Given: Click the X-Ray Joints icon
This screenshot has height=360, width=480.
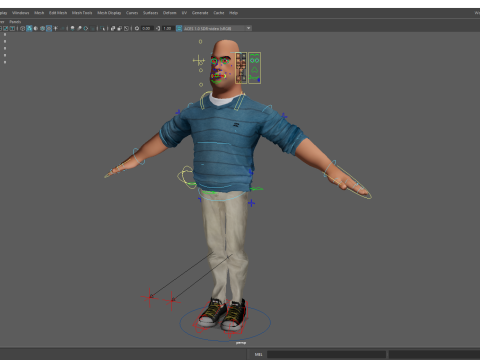Looking at the screenshot, I should click(126, 28).
